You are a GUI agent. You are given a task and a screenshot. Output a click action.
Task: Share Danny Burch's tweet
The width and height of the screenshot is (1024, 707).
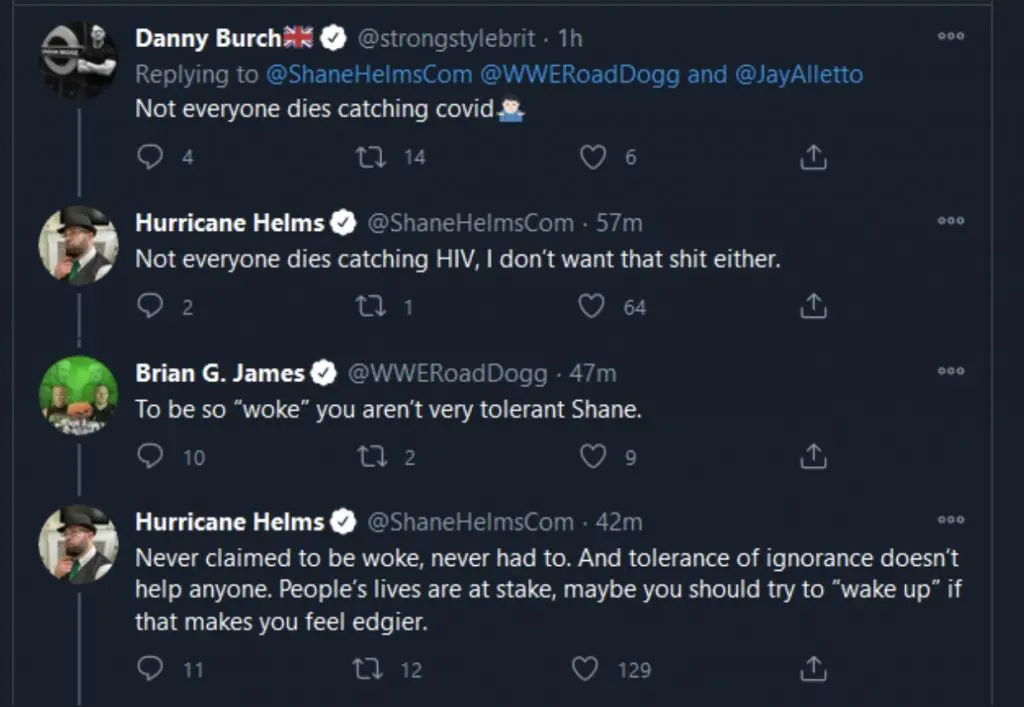(x=814, y=157)
